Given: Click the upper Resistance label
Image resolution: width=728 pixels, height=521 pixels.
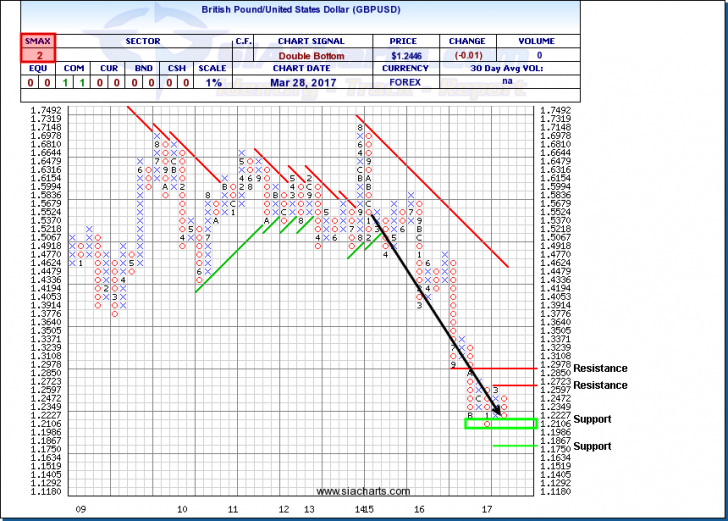Looking at the screenshot, I should click(603, 369).
